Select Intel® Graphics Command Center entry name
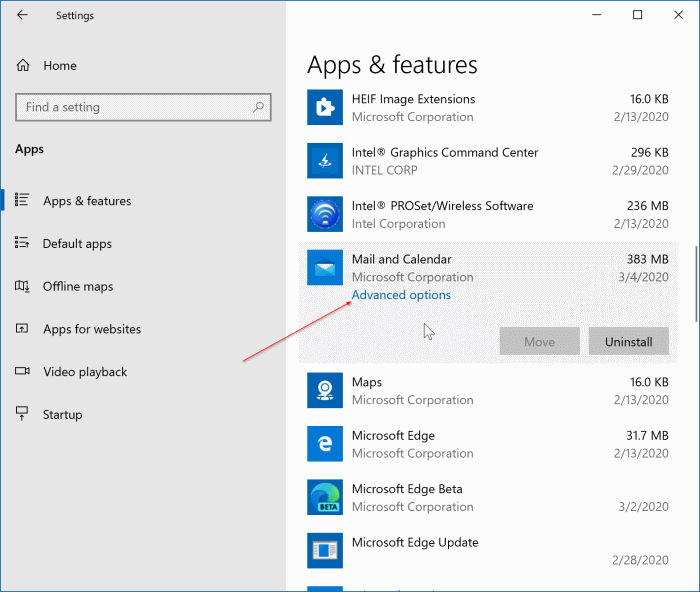 coord(445,153)
